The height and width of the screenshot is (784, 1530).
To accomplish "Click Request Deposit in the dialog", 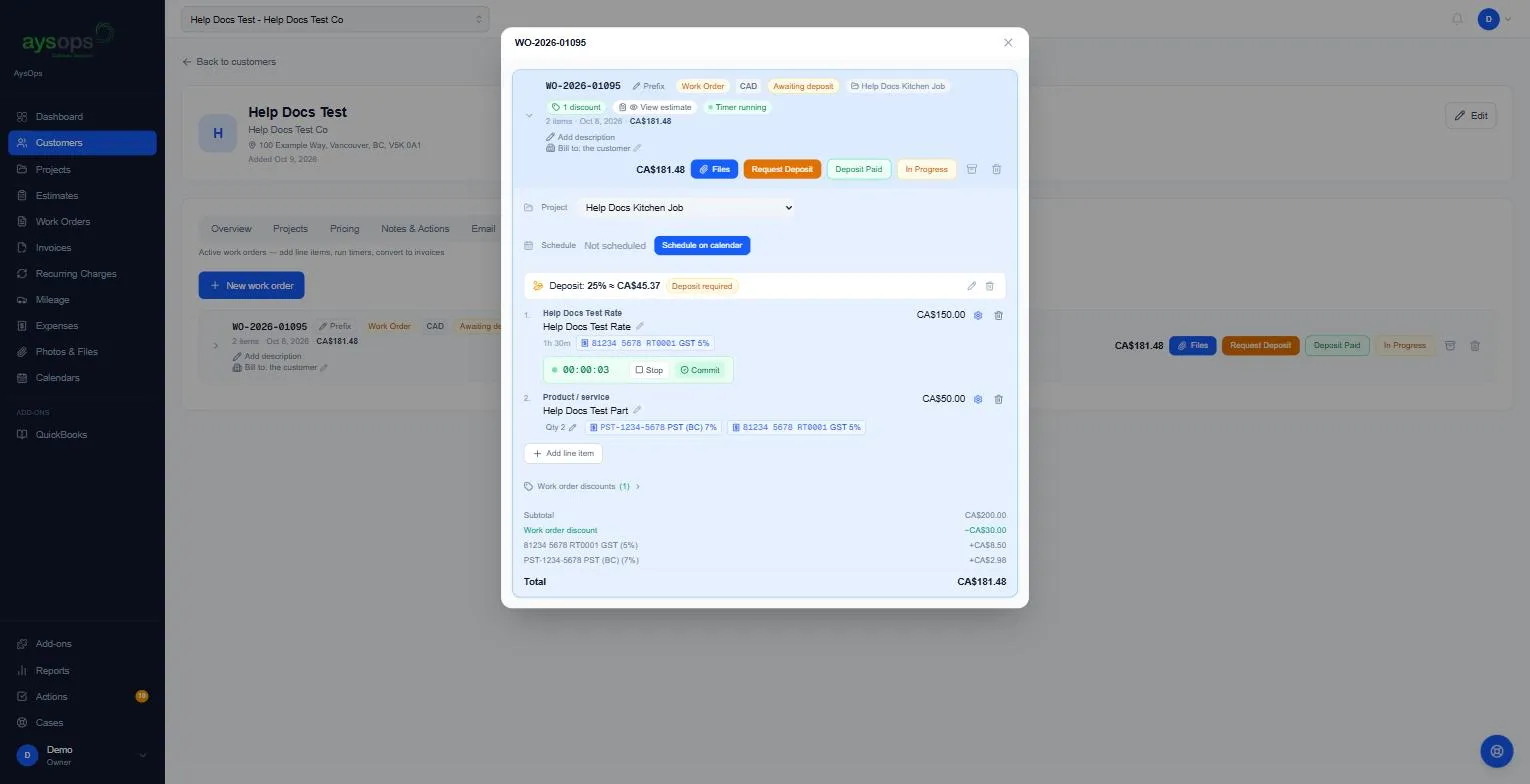I will [782, 169].
